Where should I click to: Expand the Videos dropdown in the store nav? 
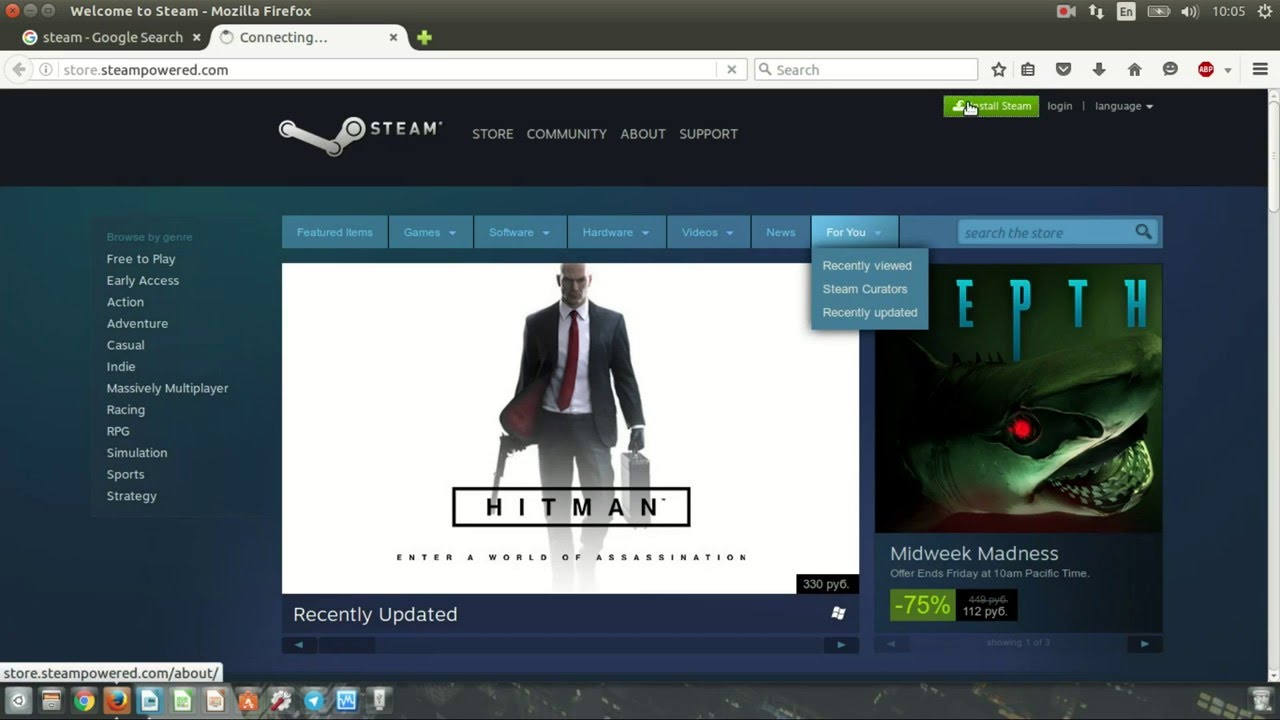coord(709,232)
